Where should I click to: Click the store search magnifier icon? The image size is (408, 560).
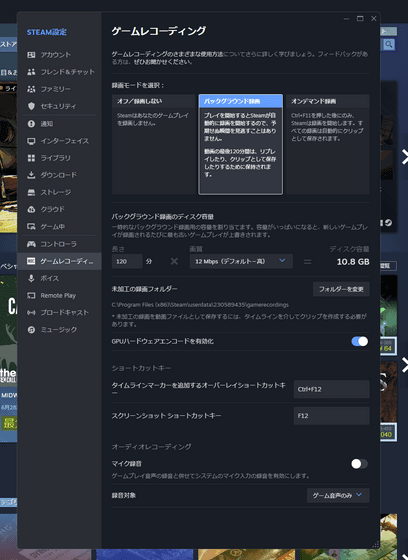pyautogui.click(x=389, y=44)
